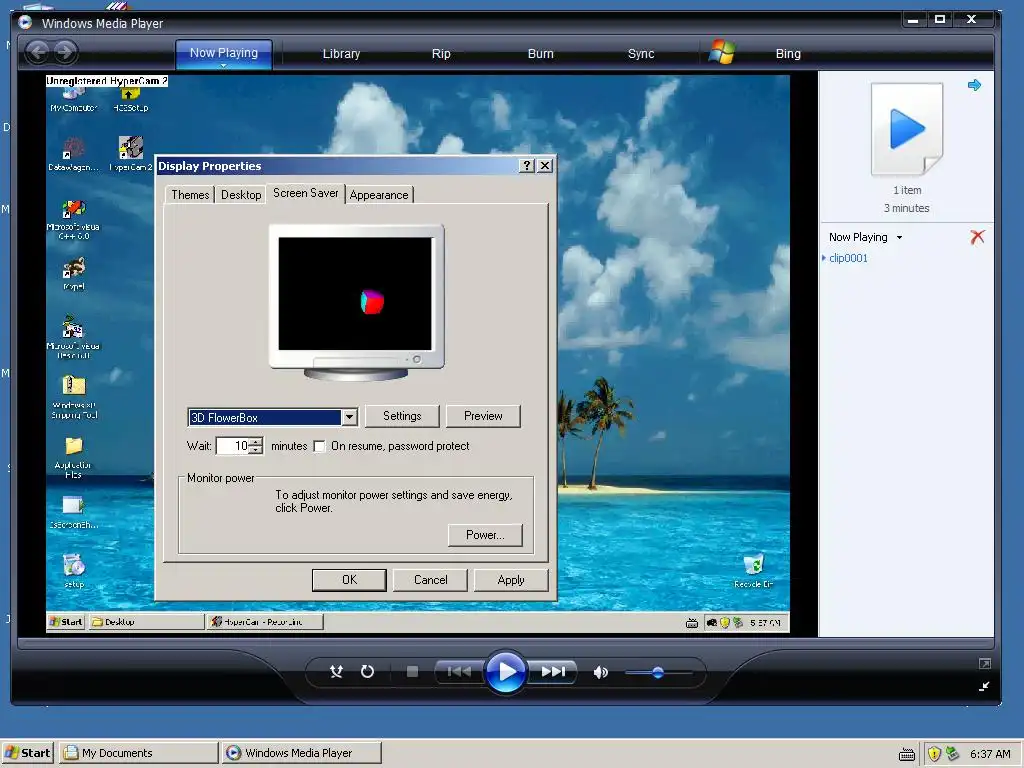Expand the Now Playing tab arrow
The height and width of the screenshot is (768, 1024).
[x=223, y=65]
